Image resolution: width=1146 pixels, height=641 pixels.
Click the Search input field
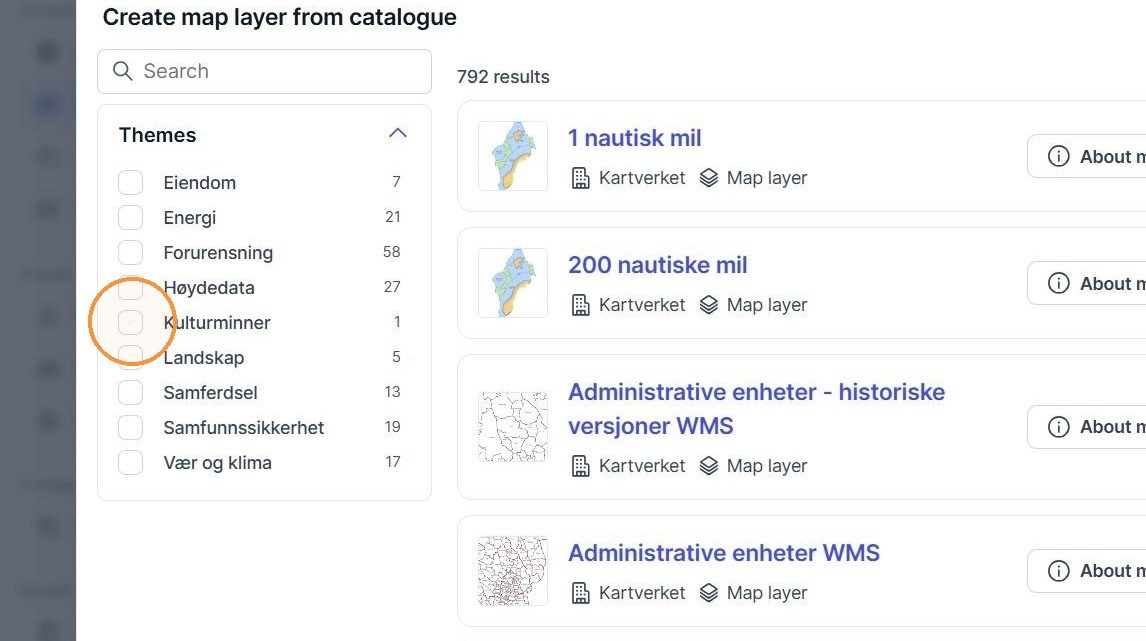click(265, 72)
